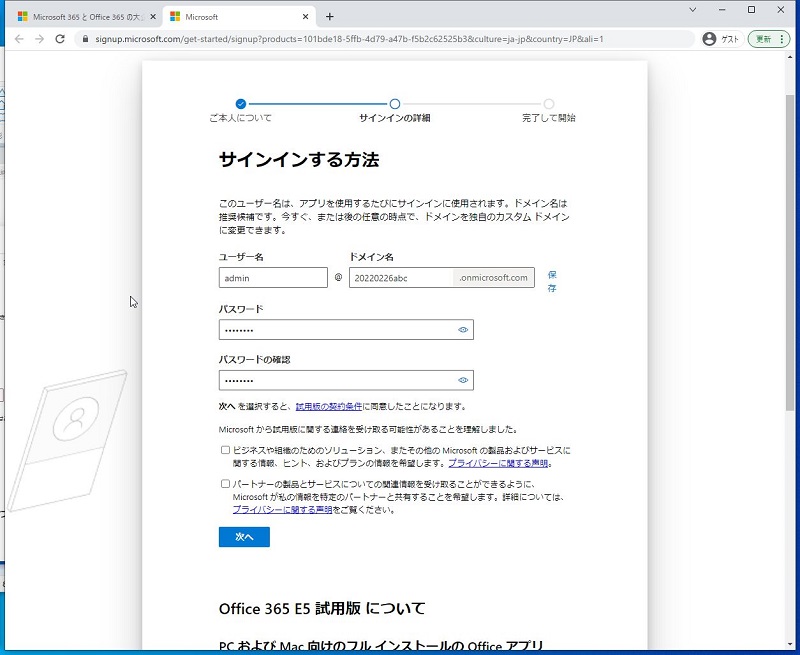The image size is (800, 655).
Task: Open the 試用版の契約条件 link
Action: [329, 407]
